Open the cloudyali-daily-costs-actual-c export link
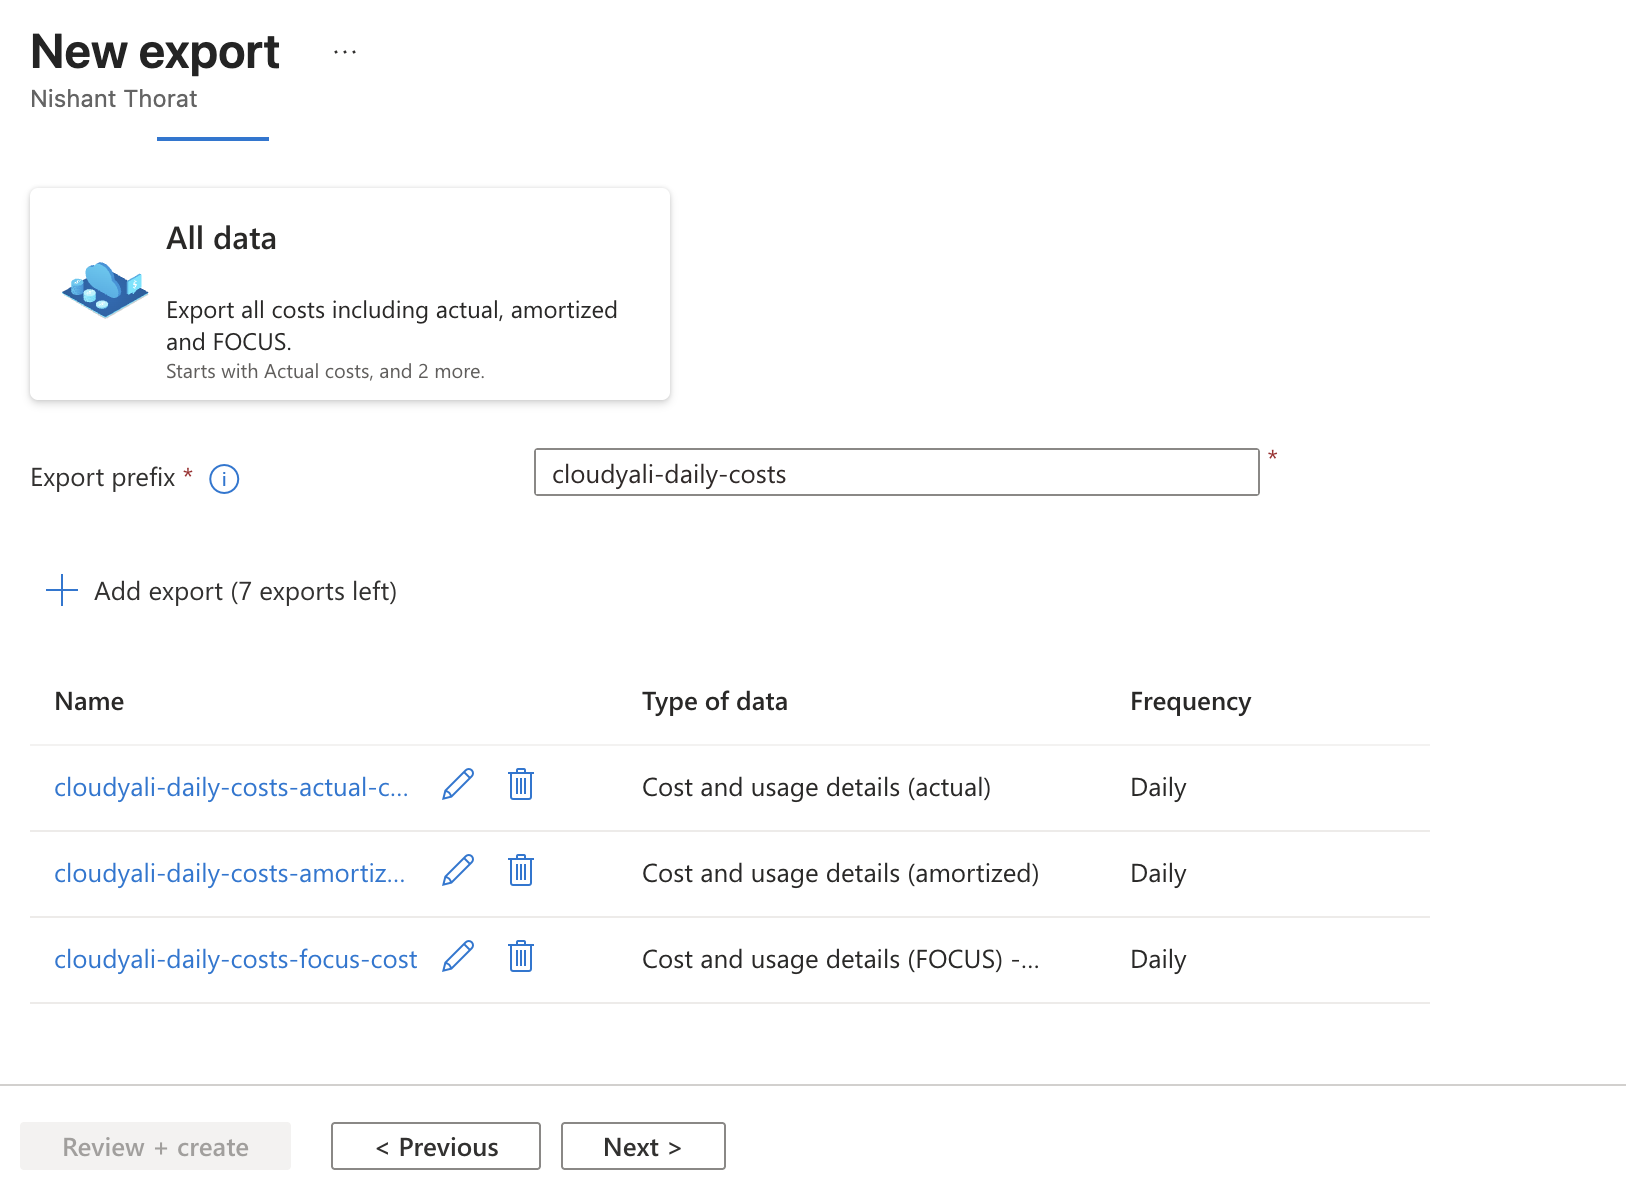Screen dimensions: 1626x1182 point(231,787)
